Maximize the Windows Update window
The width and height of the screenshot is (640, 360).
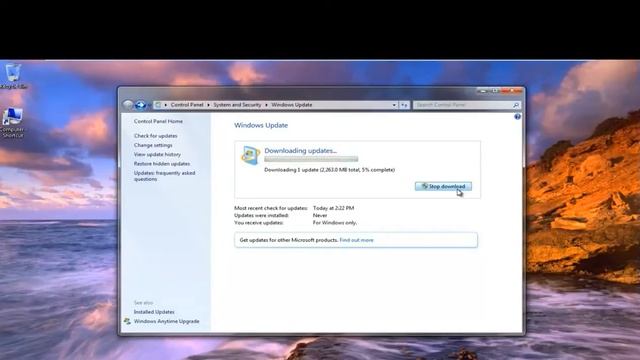coord(495,91)
